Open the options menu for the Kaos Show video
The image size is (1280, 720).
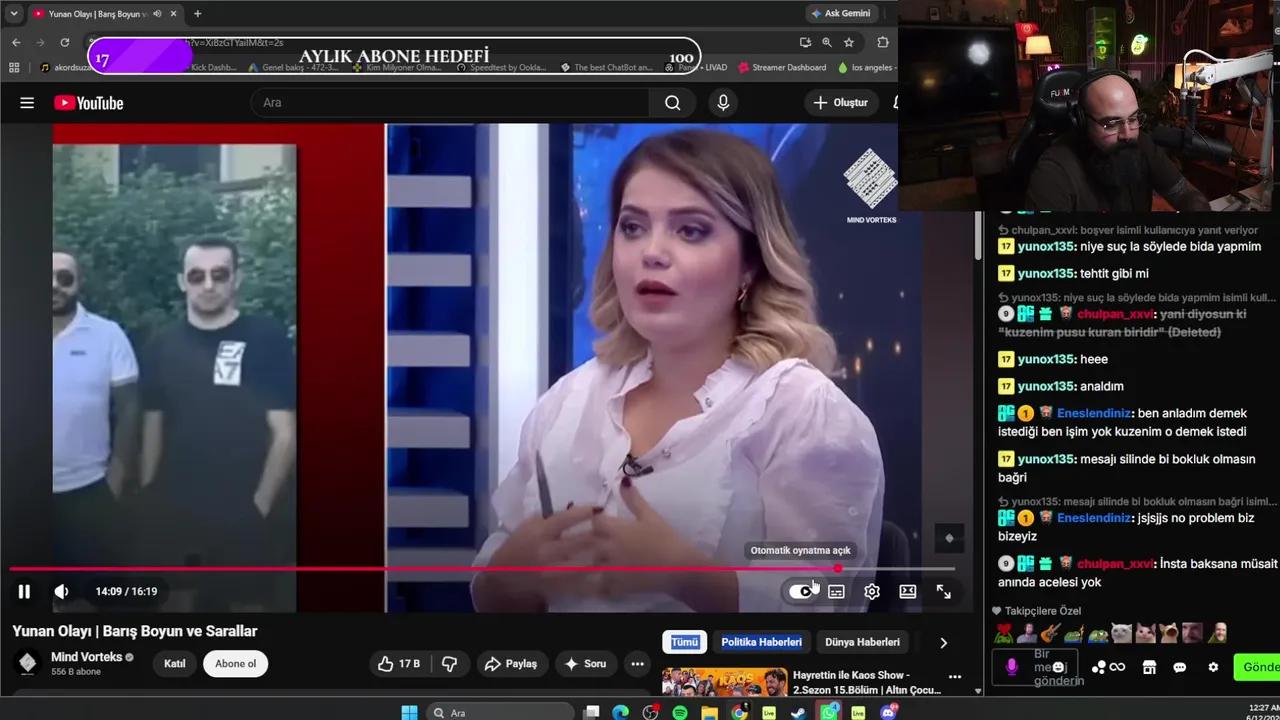pos(955,677)
